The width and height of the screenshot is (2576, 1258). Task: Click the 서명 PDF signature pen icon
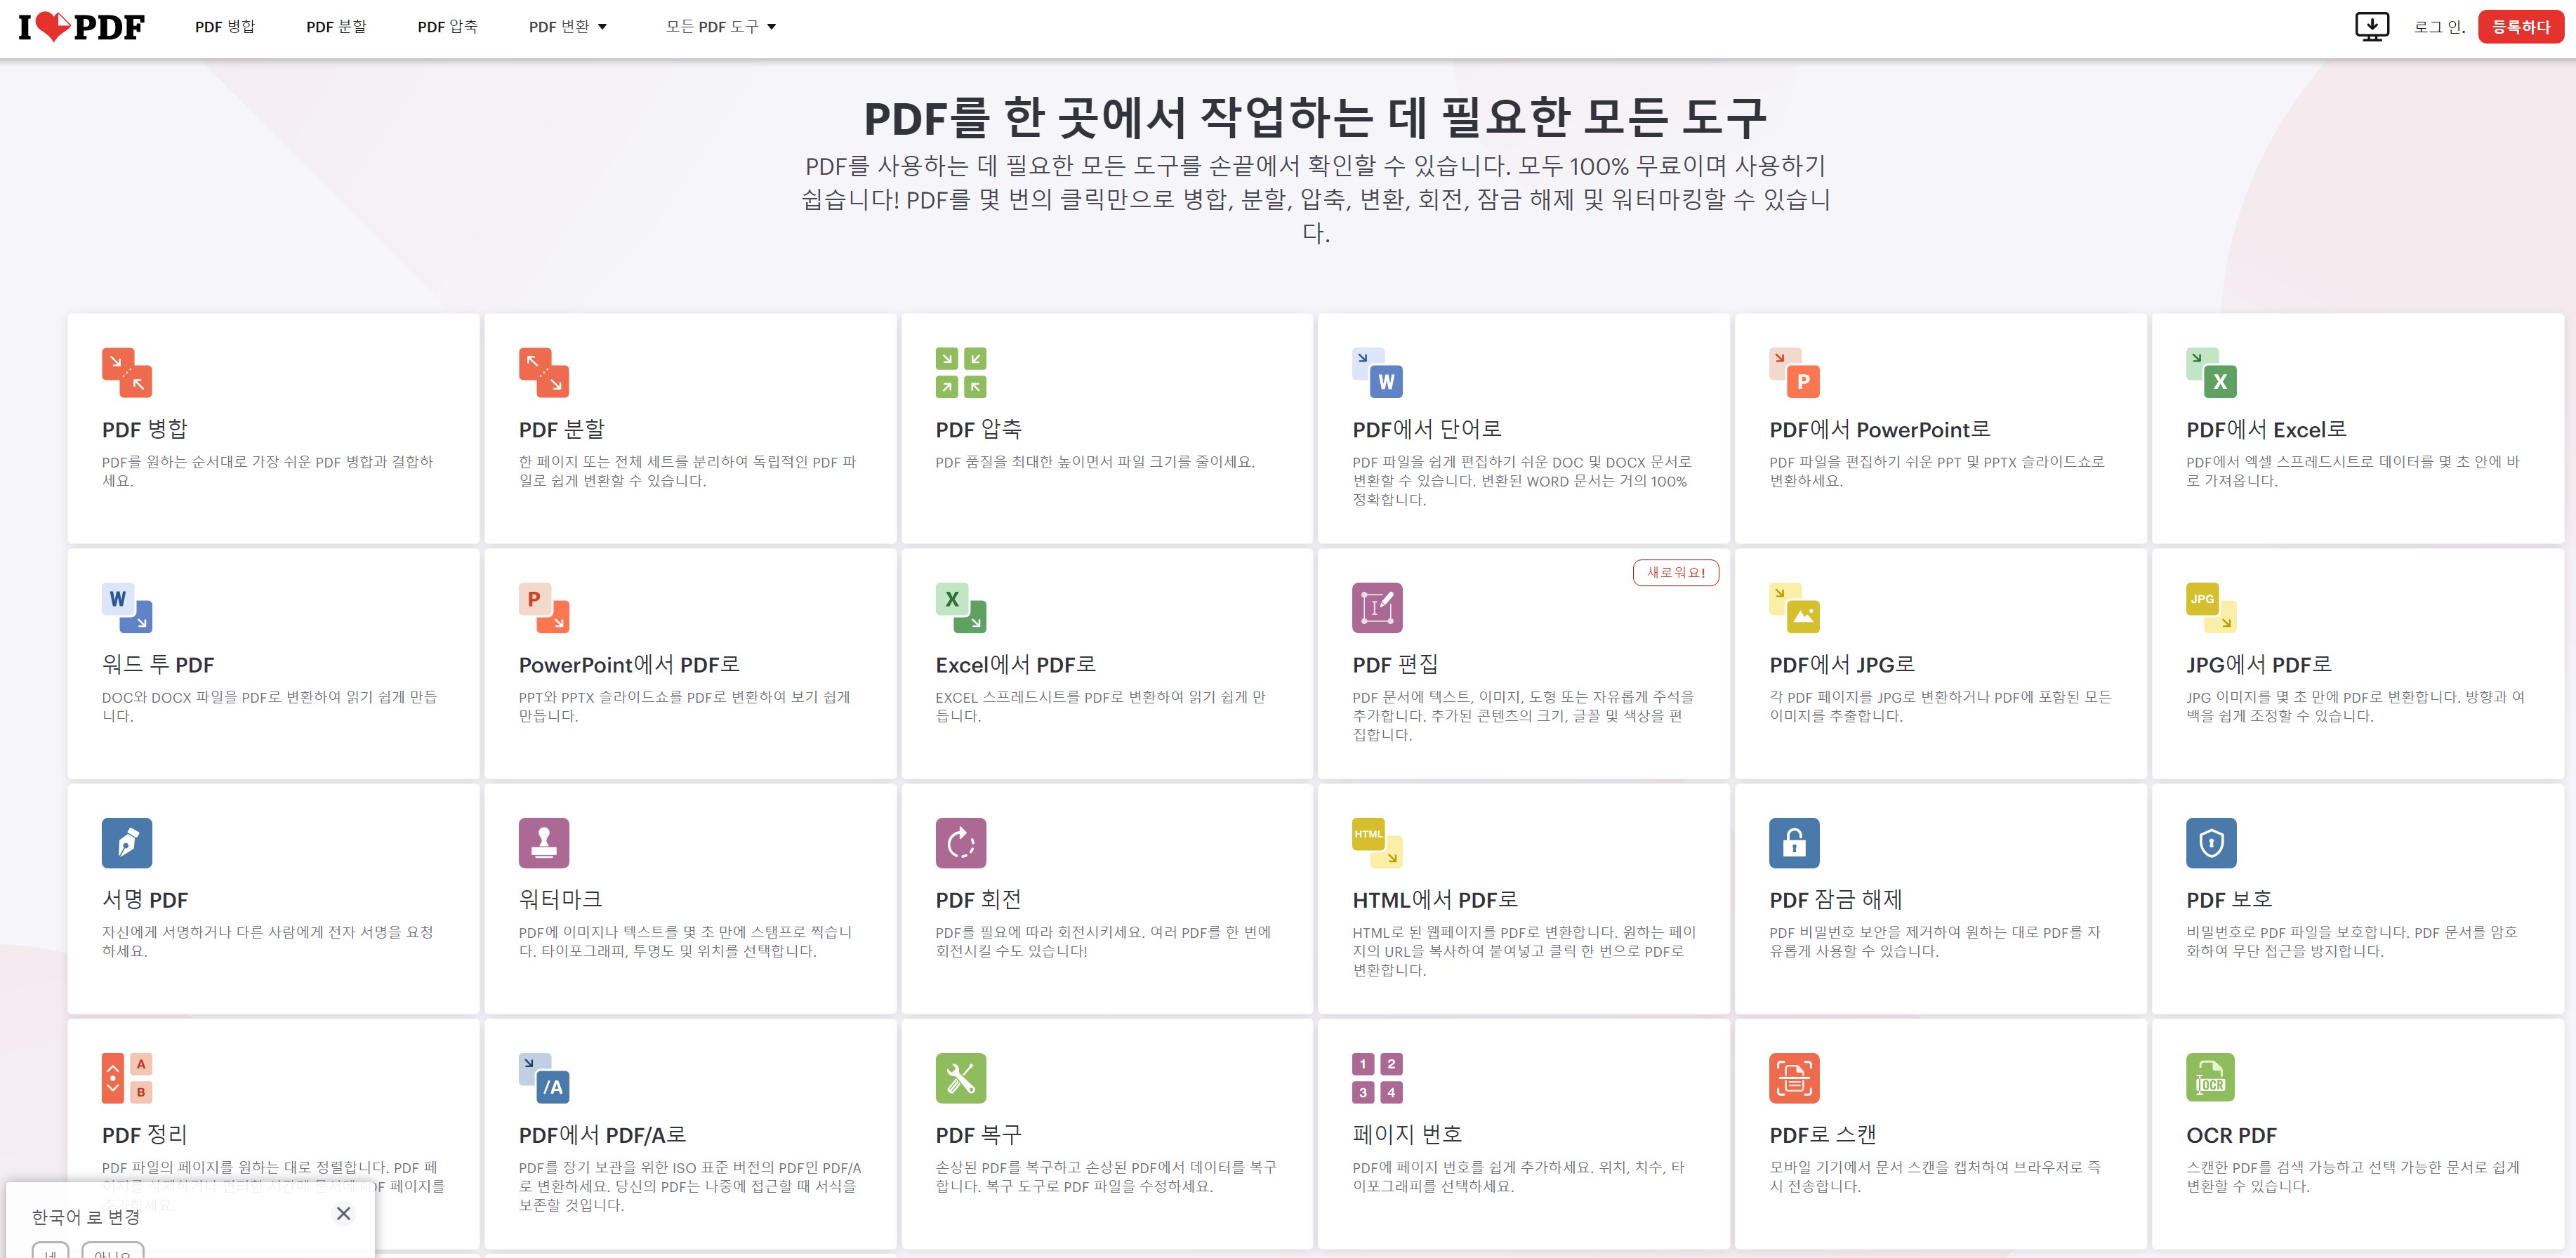(127, 843)
